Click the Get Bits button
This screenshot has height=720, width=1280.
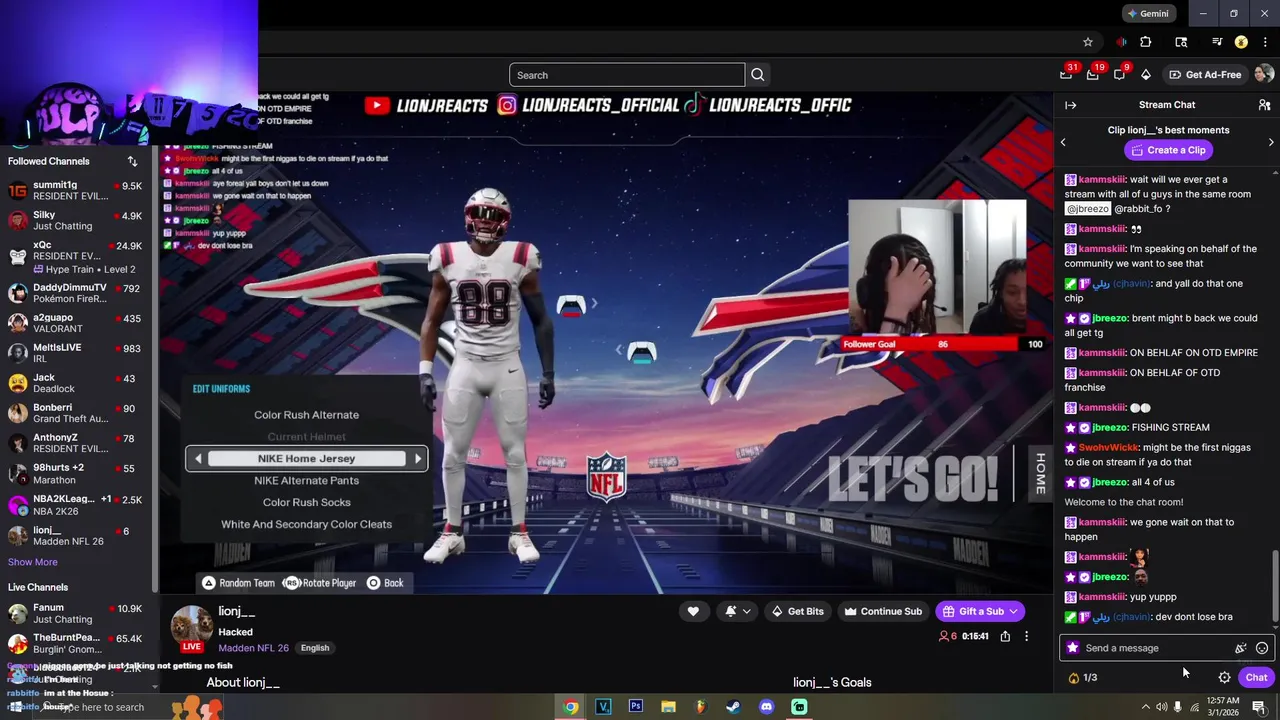(797, 611)
